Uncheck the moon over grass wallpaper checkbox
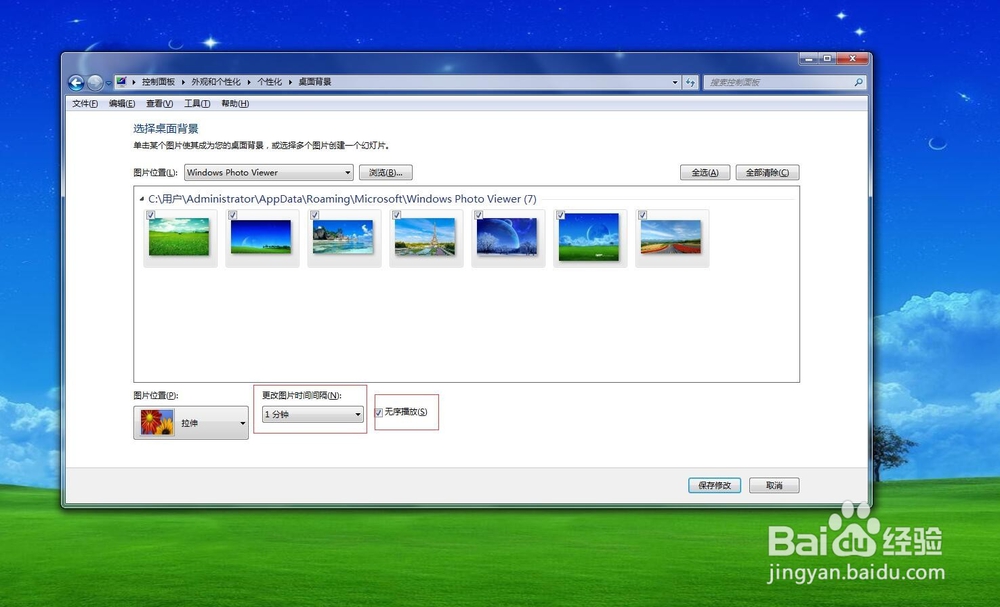Screen dimensions: 1000x607 [x=561, y=215]
